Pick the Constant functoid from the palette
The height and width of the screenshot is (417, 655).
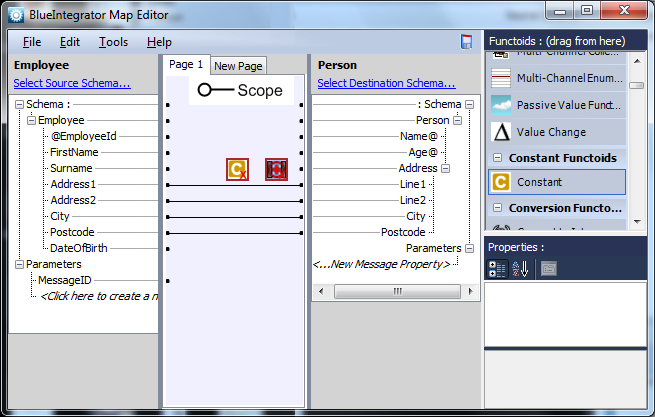tap(557, 182)
